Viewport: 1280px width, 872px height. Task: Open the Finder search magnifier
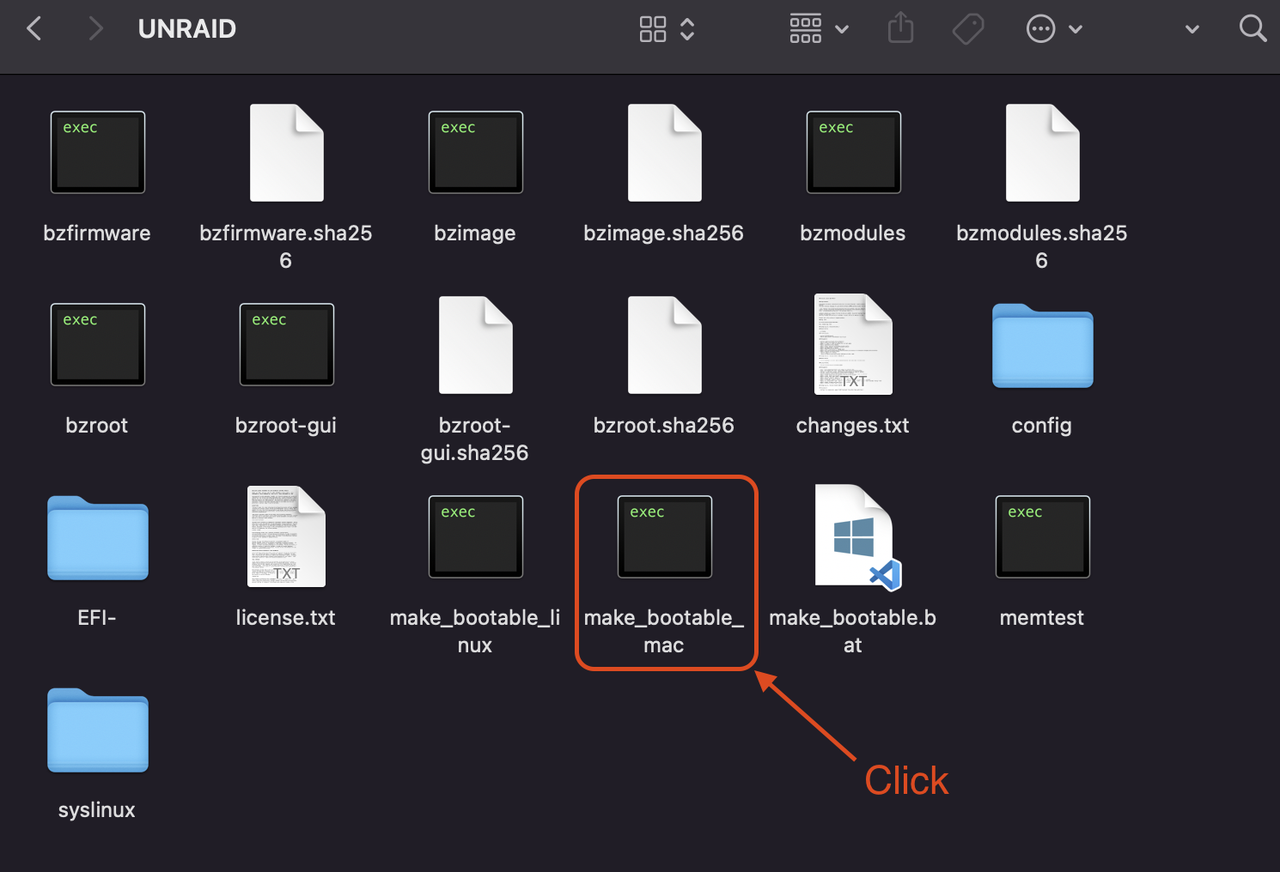[x=1252, y=29]
